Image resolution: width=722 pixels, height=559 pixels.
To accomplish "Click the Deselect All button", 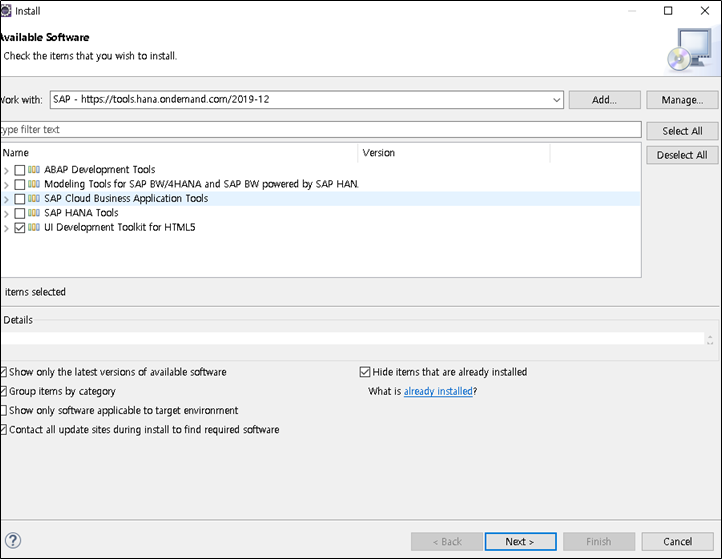I will pos(682,155).
